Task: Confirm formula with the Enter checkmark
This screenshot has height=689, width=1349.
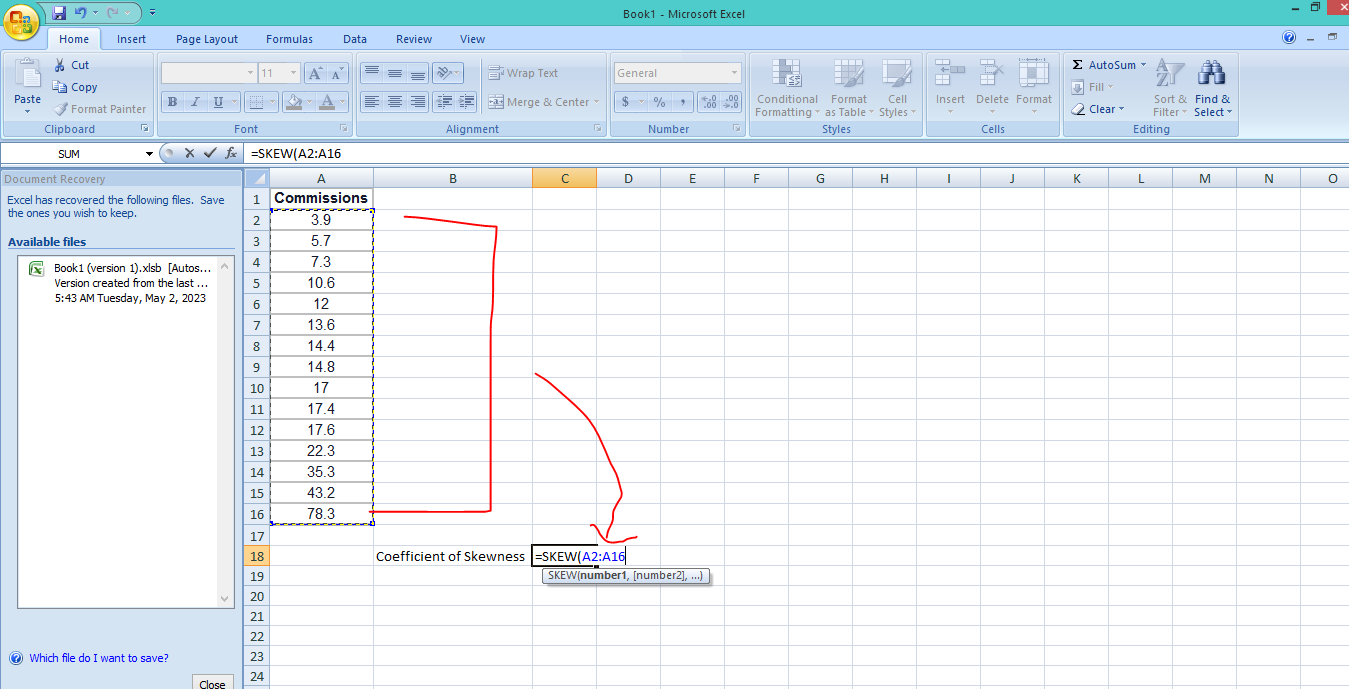Action: point(210,154)
